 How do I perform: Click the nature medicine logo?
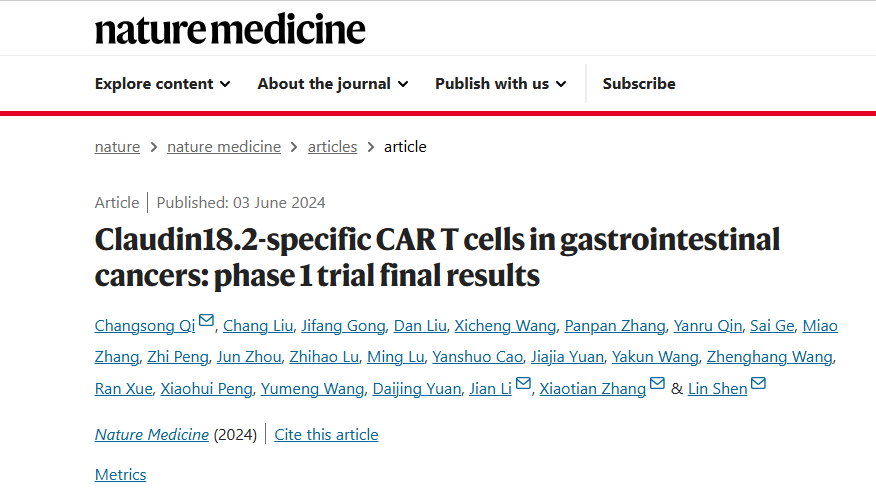230,29
